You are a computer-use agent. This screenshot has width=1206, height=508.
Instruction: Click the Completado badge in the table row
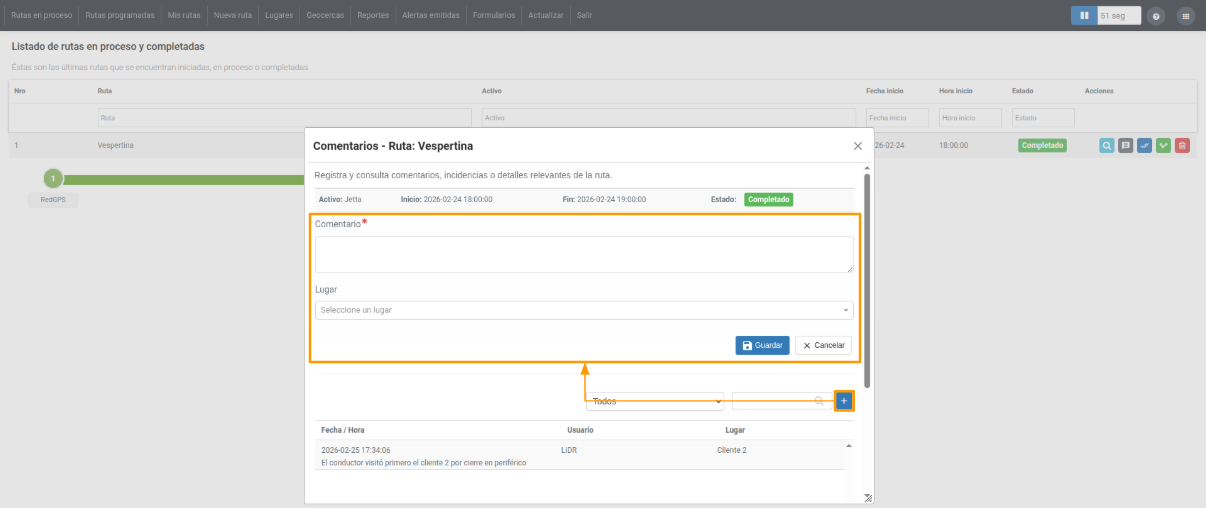click(1042, 145)
